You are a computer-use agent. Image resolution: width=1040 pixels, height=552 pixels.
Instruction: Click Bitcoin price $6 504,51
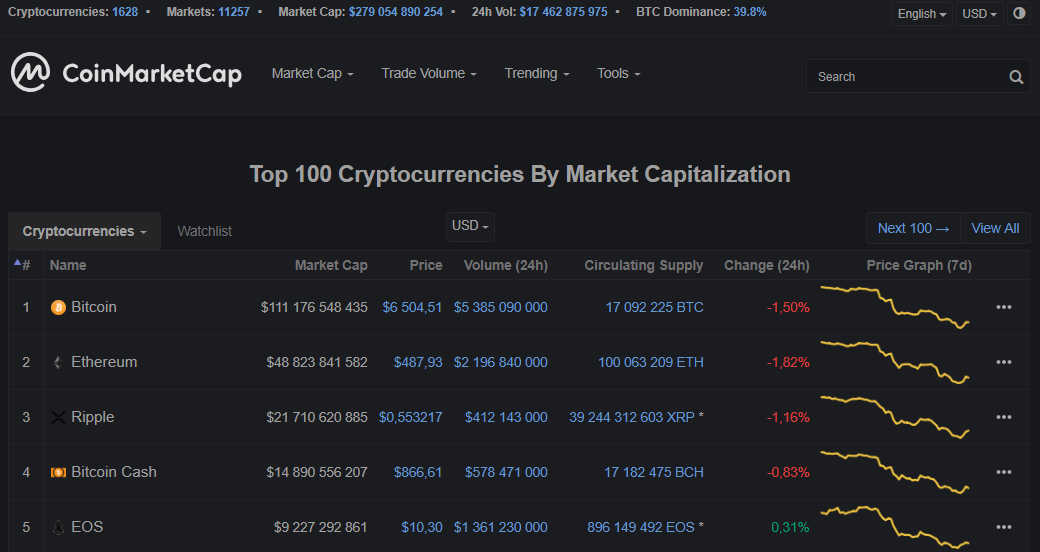click(412, 307)
